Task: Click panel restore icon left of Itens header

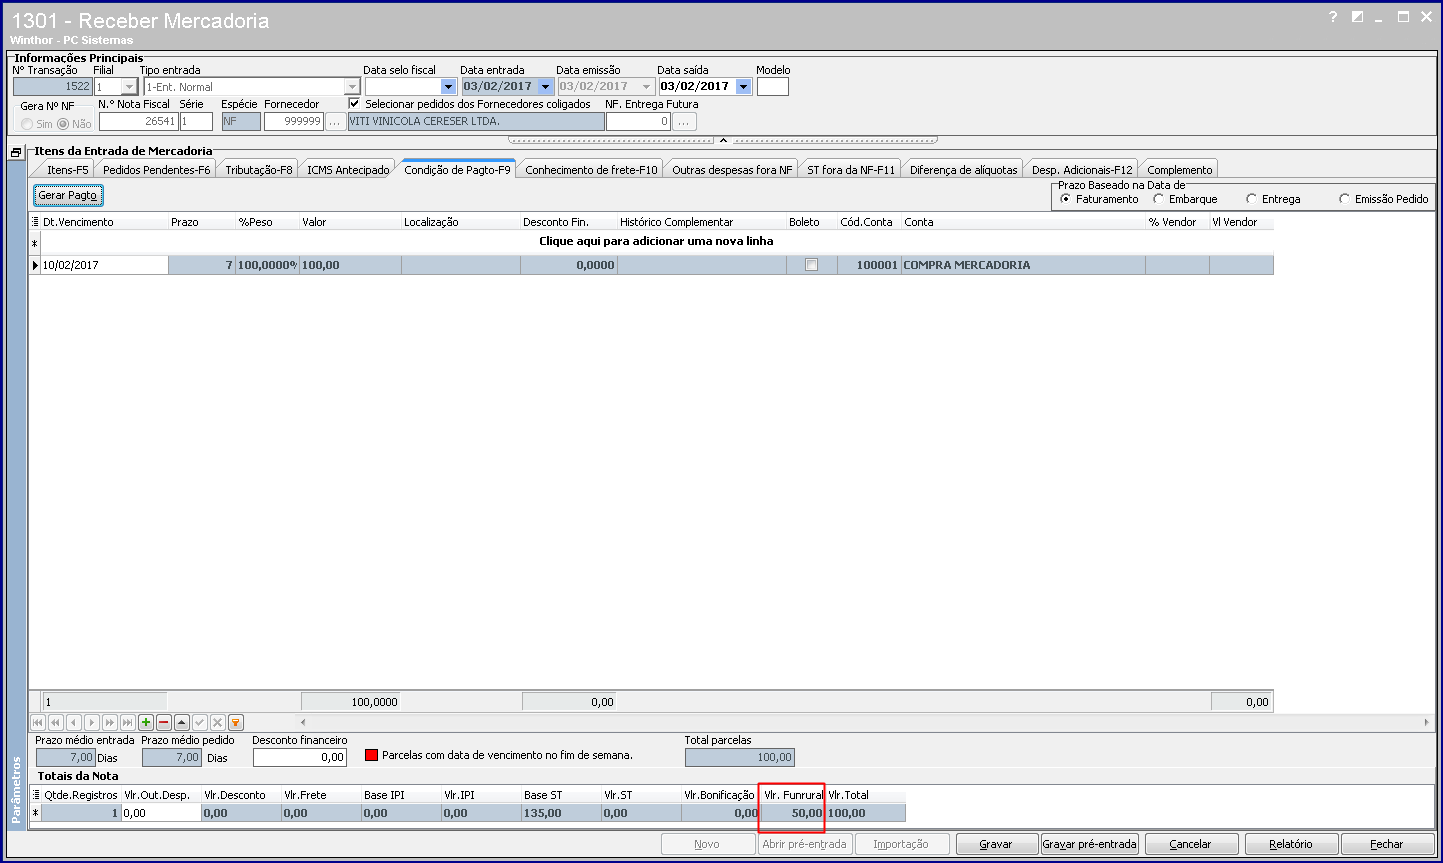Action: (x=16, y=152)
